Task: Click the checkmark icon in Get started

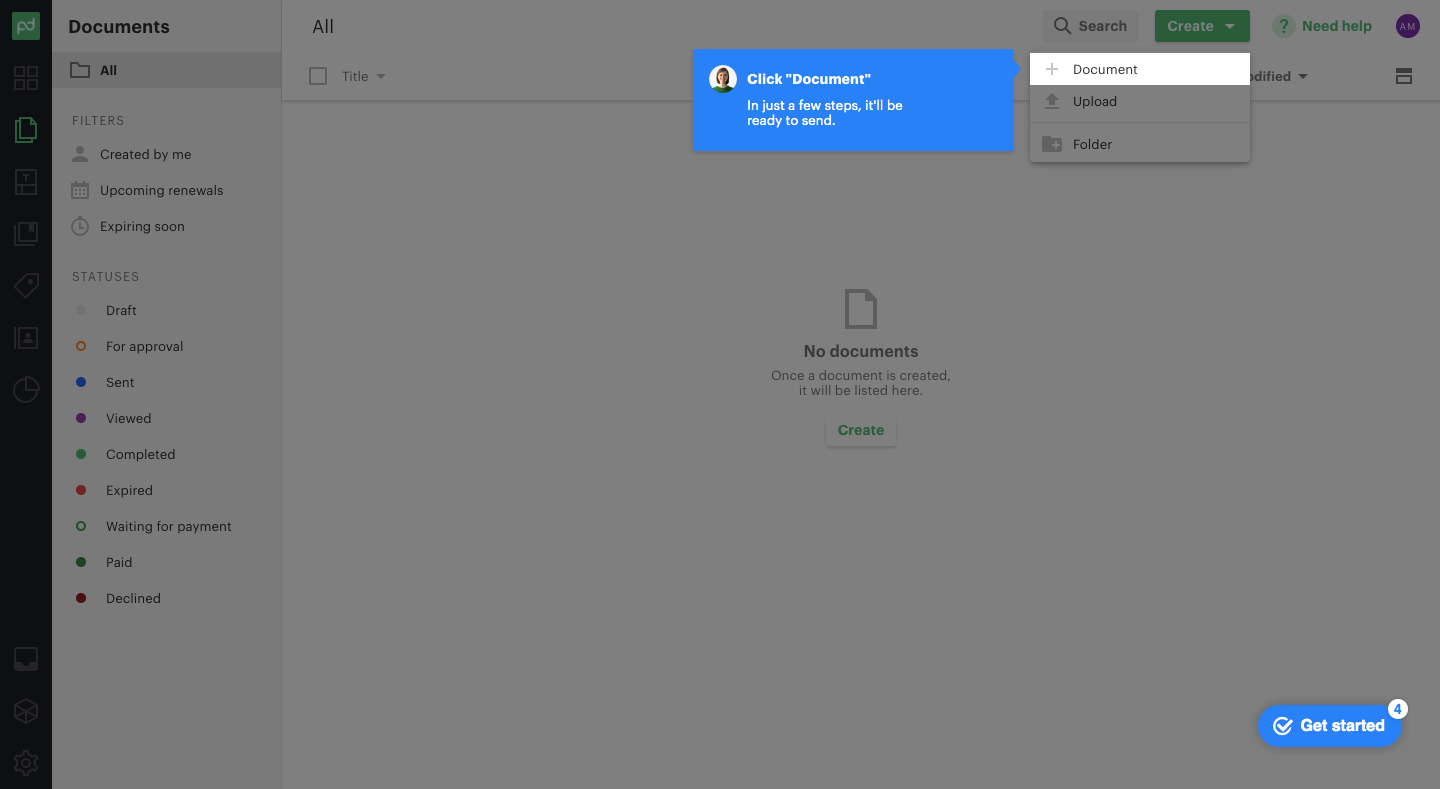Action: pyautogui.click(x=1283, y=726)
